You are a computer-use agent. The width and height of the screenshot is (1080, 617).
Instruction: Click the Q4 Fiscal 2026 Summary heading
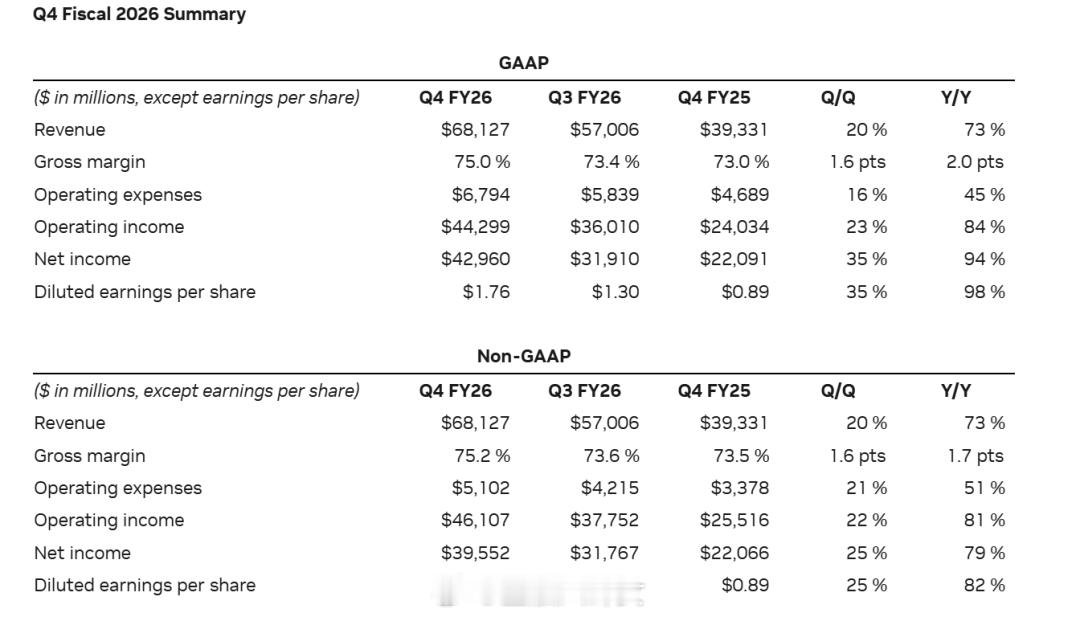click(x=139, y=14)
